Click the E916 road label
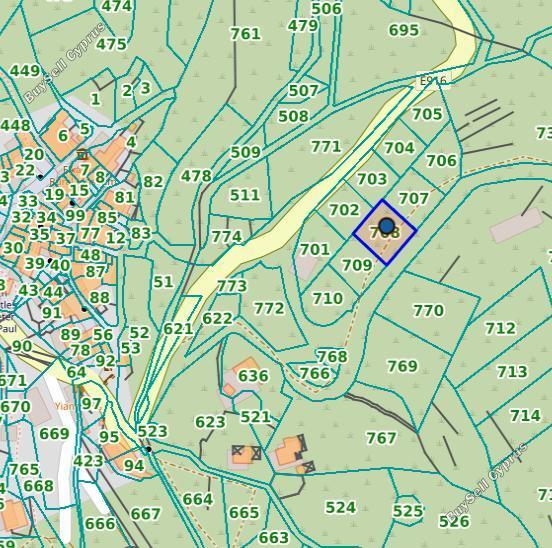 (x=433, y=81)
